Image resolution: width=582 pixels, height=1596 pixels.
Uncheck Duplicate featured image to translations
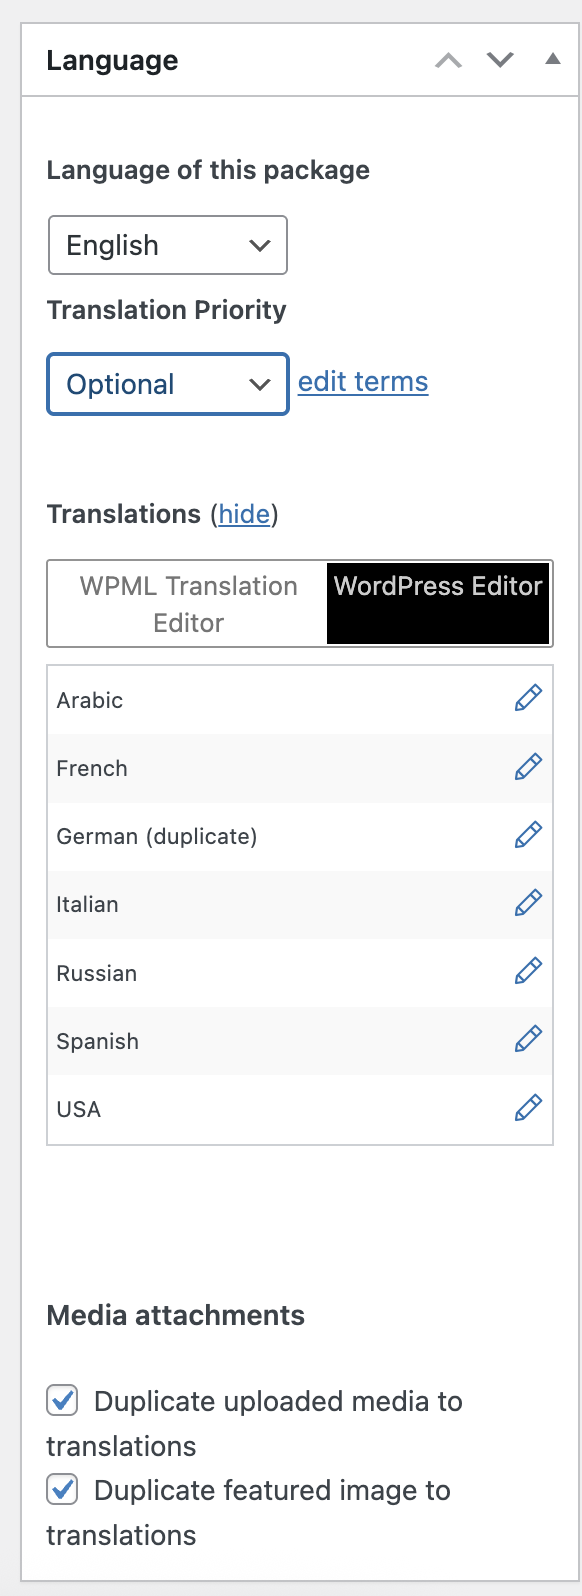(x=62, y=1490)
